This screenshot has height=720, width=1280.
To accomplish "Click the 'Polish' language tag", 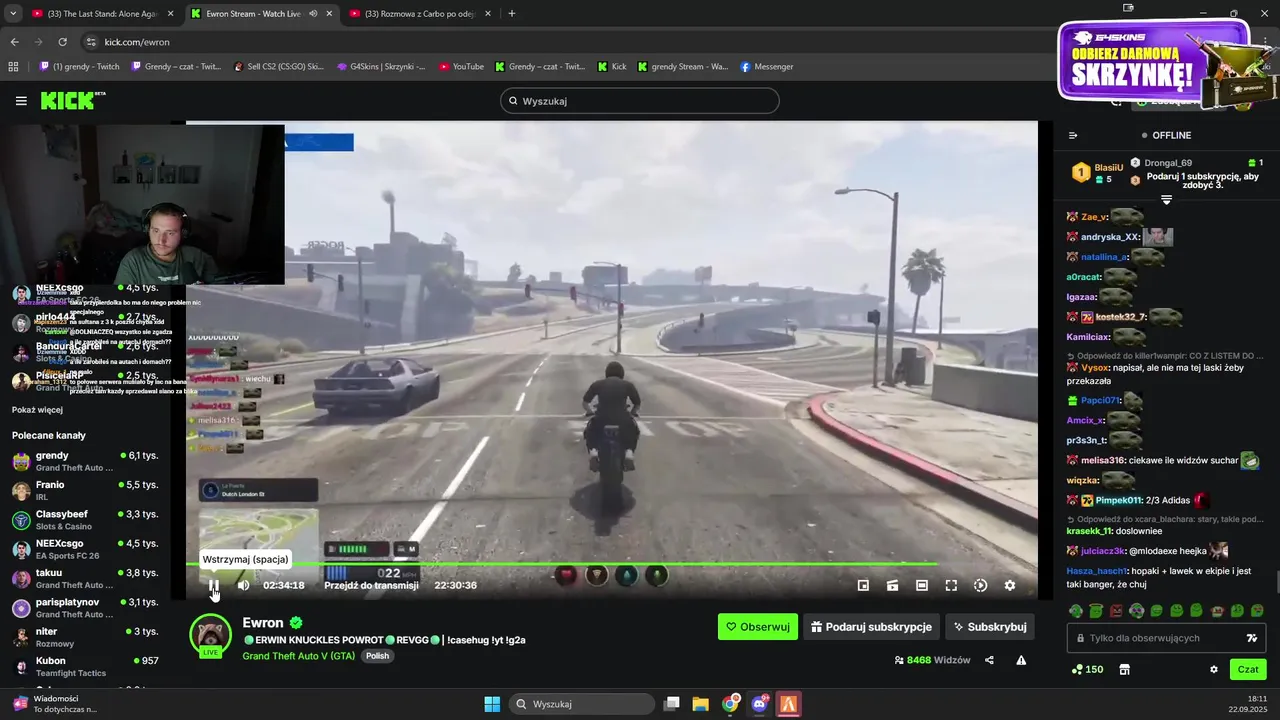I will (377, 656).
